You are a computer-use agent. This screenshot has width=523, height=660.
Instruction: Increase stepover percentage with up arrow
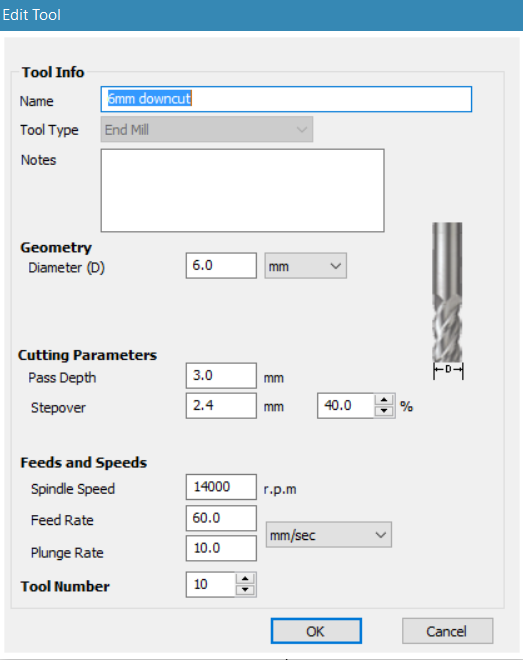[x=384, y=400]
